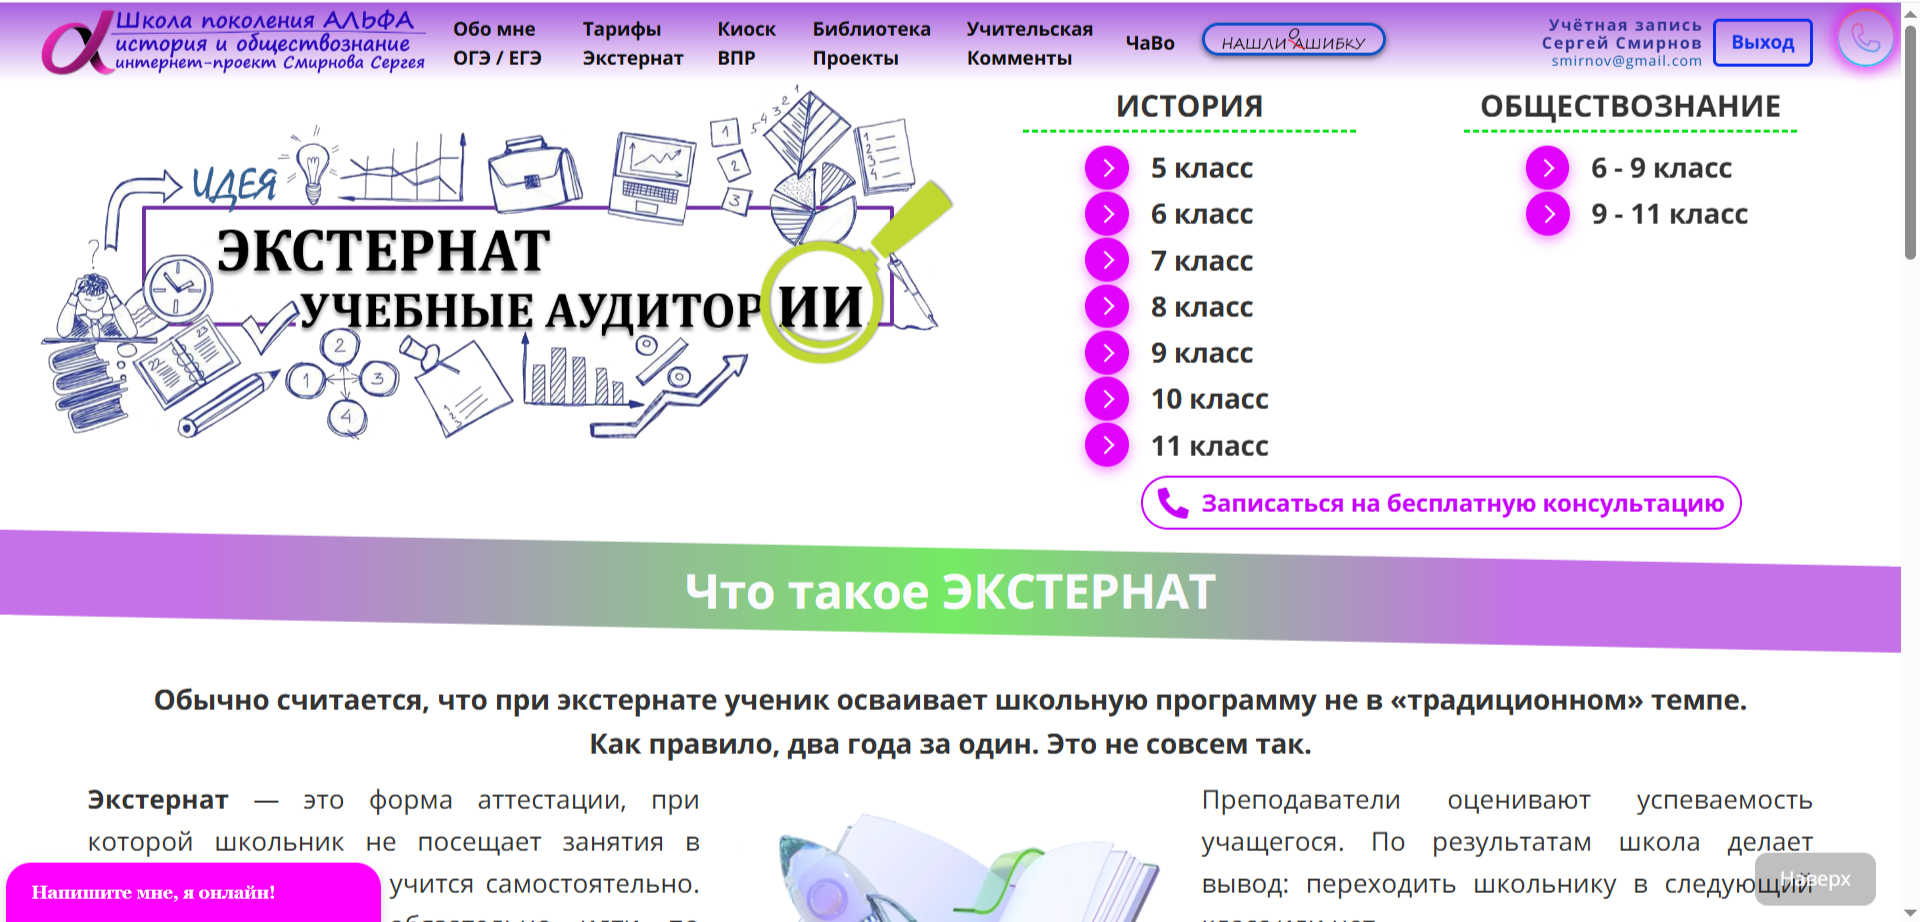Open the phone icon in the top right corner
This screenshot has width=1920, height=922.
tap(1864, 40)
